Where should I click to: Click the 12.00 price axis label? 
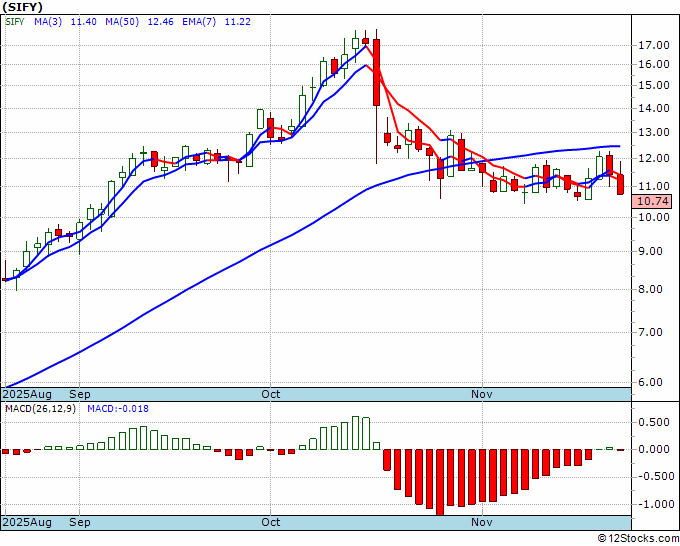click(654, 158)
